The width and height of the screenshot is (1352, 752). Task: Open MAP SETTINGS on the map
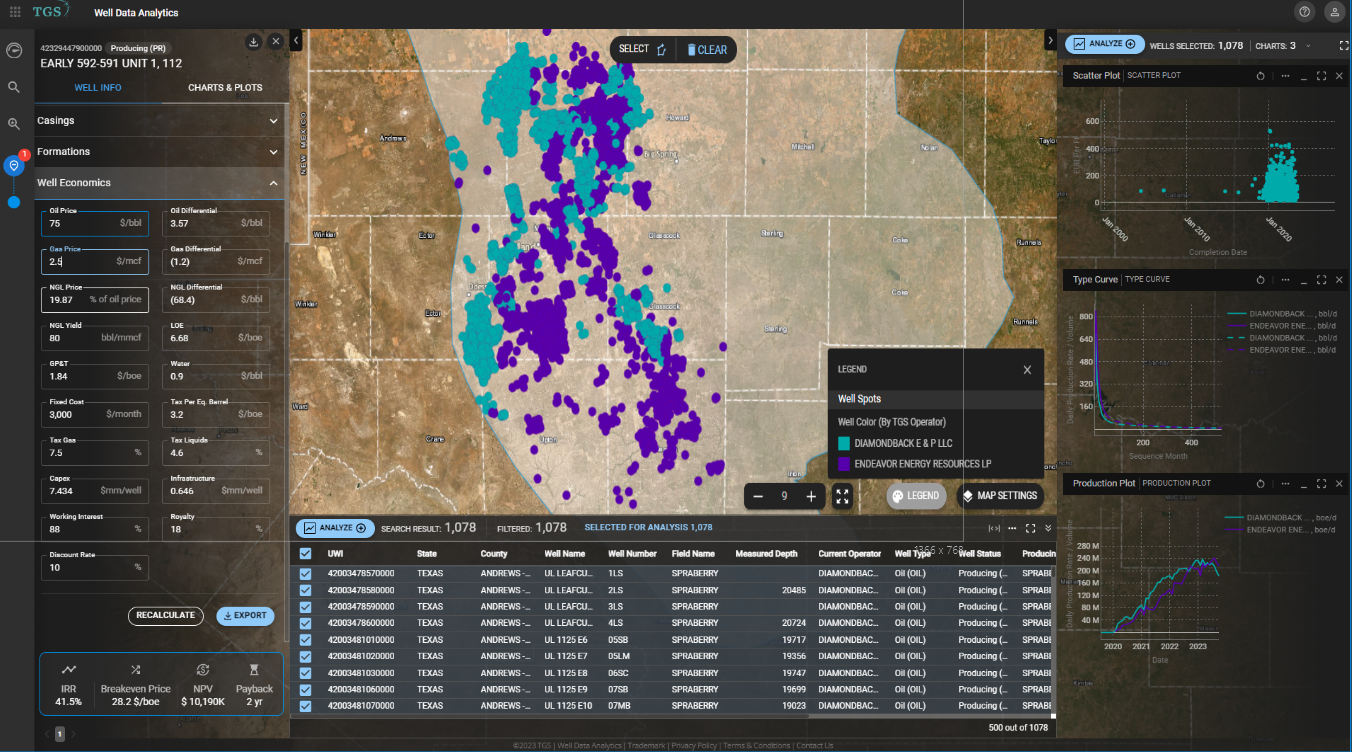pos(999,495)
